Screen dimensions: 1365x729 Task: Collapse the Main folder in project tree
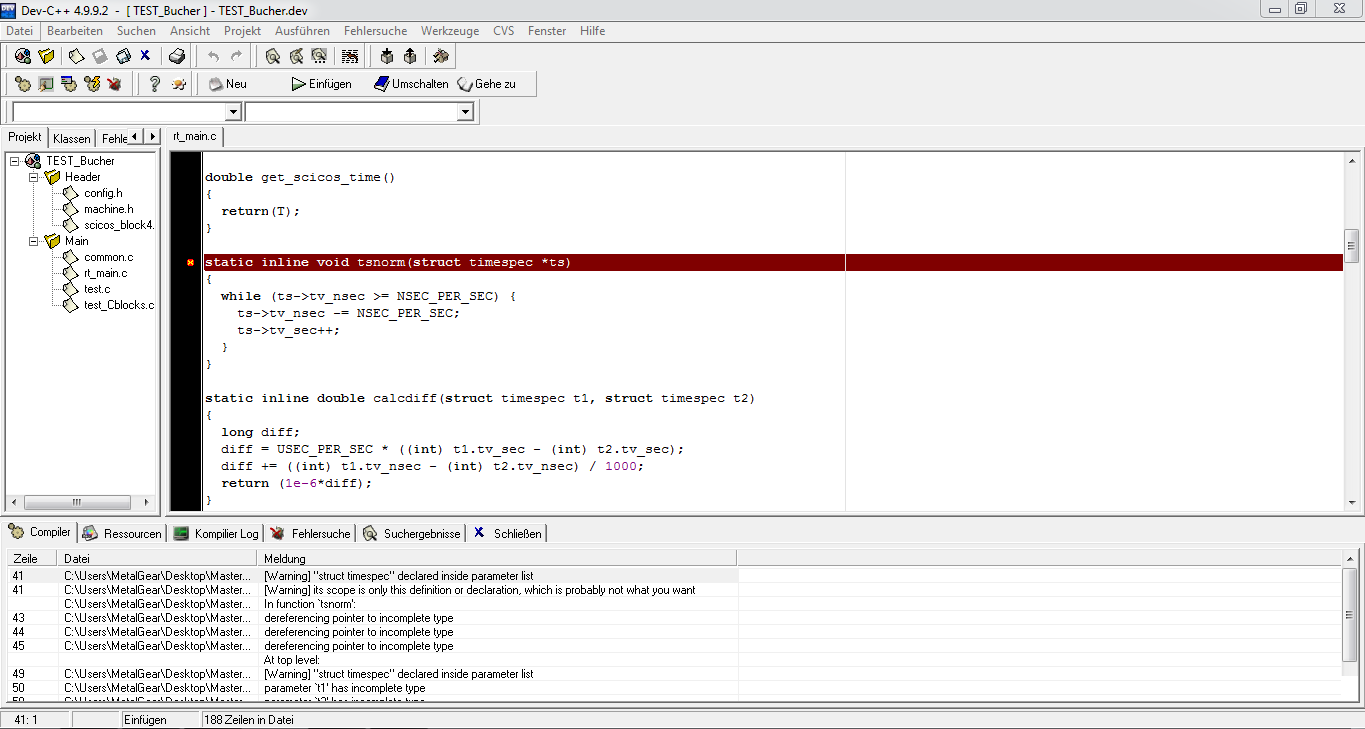click(x=33, y=241)
